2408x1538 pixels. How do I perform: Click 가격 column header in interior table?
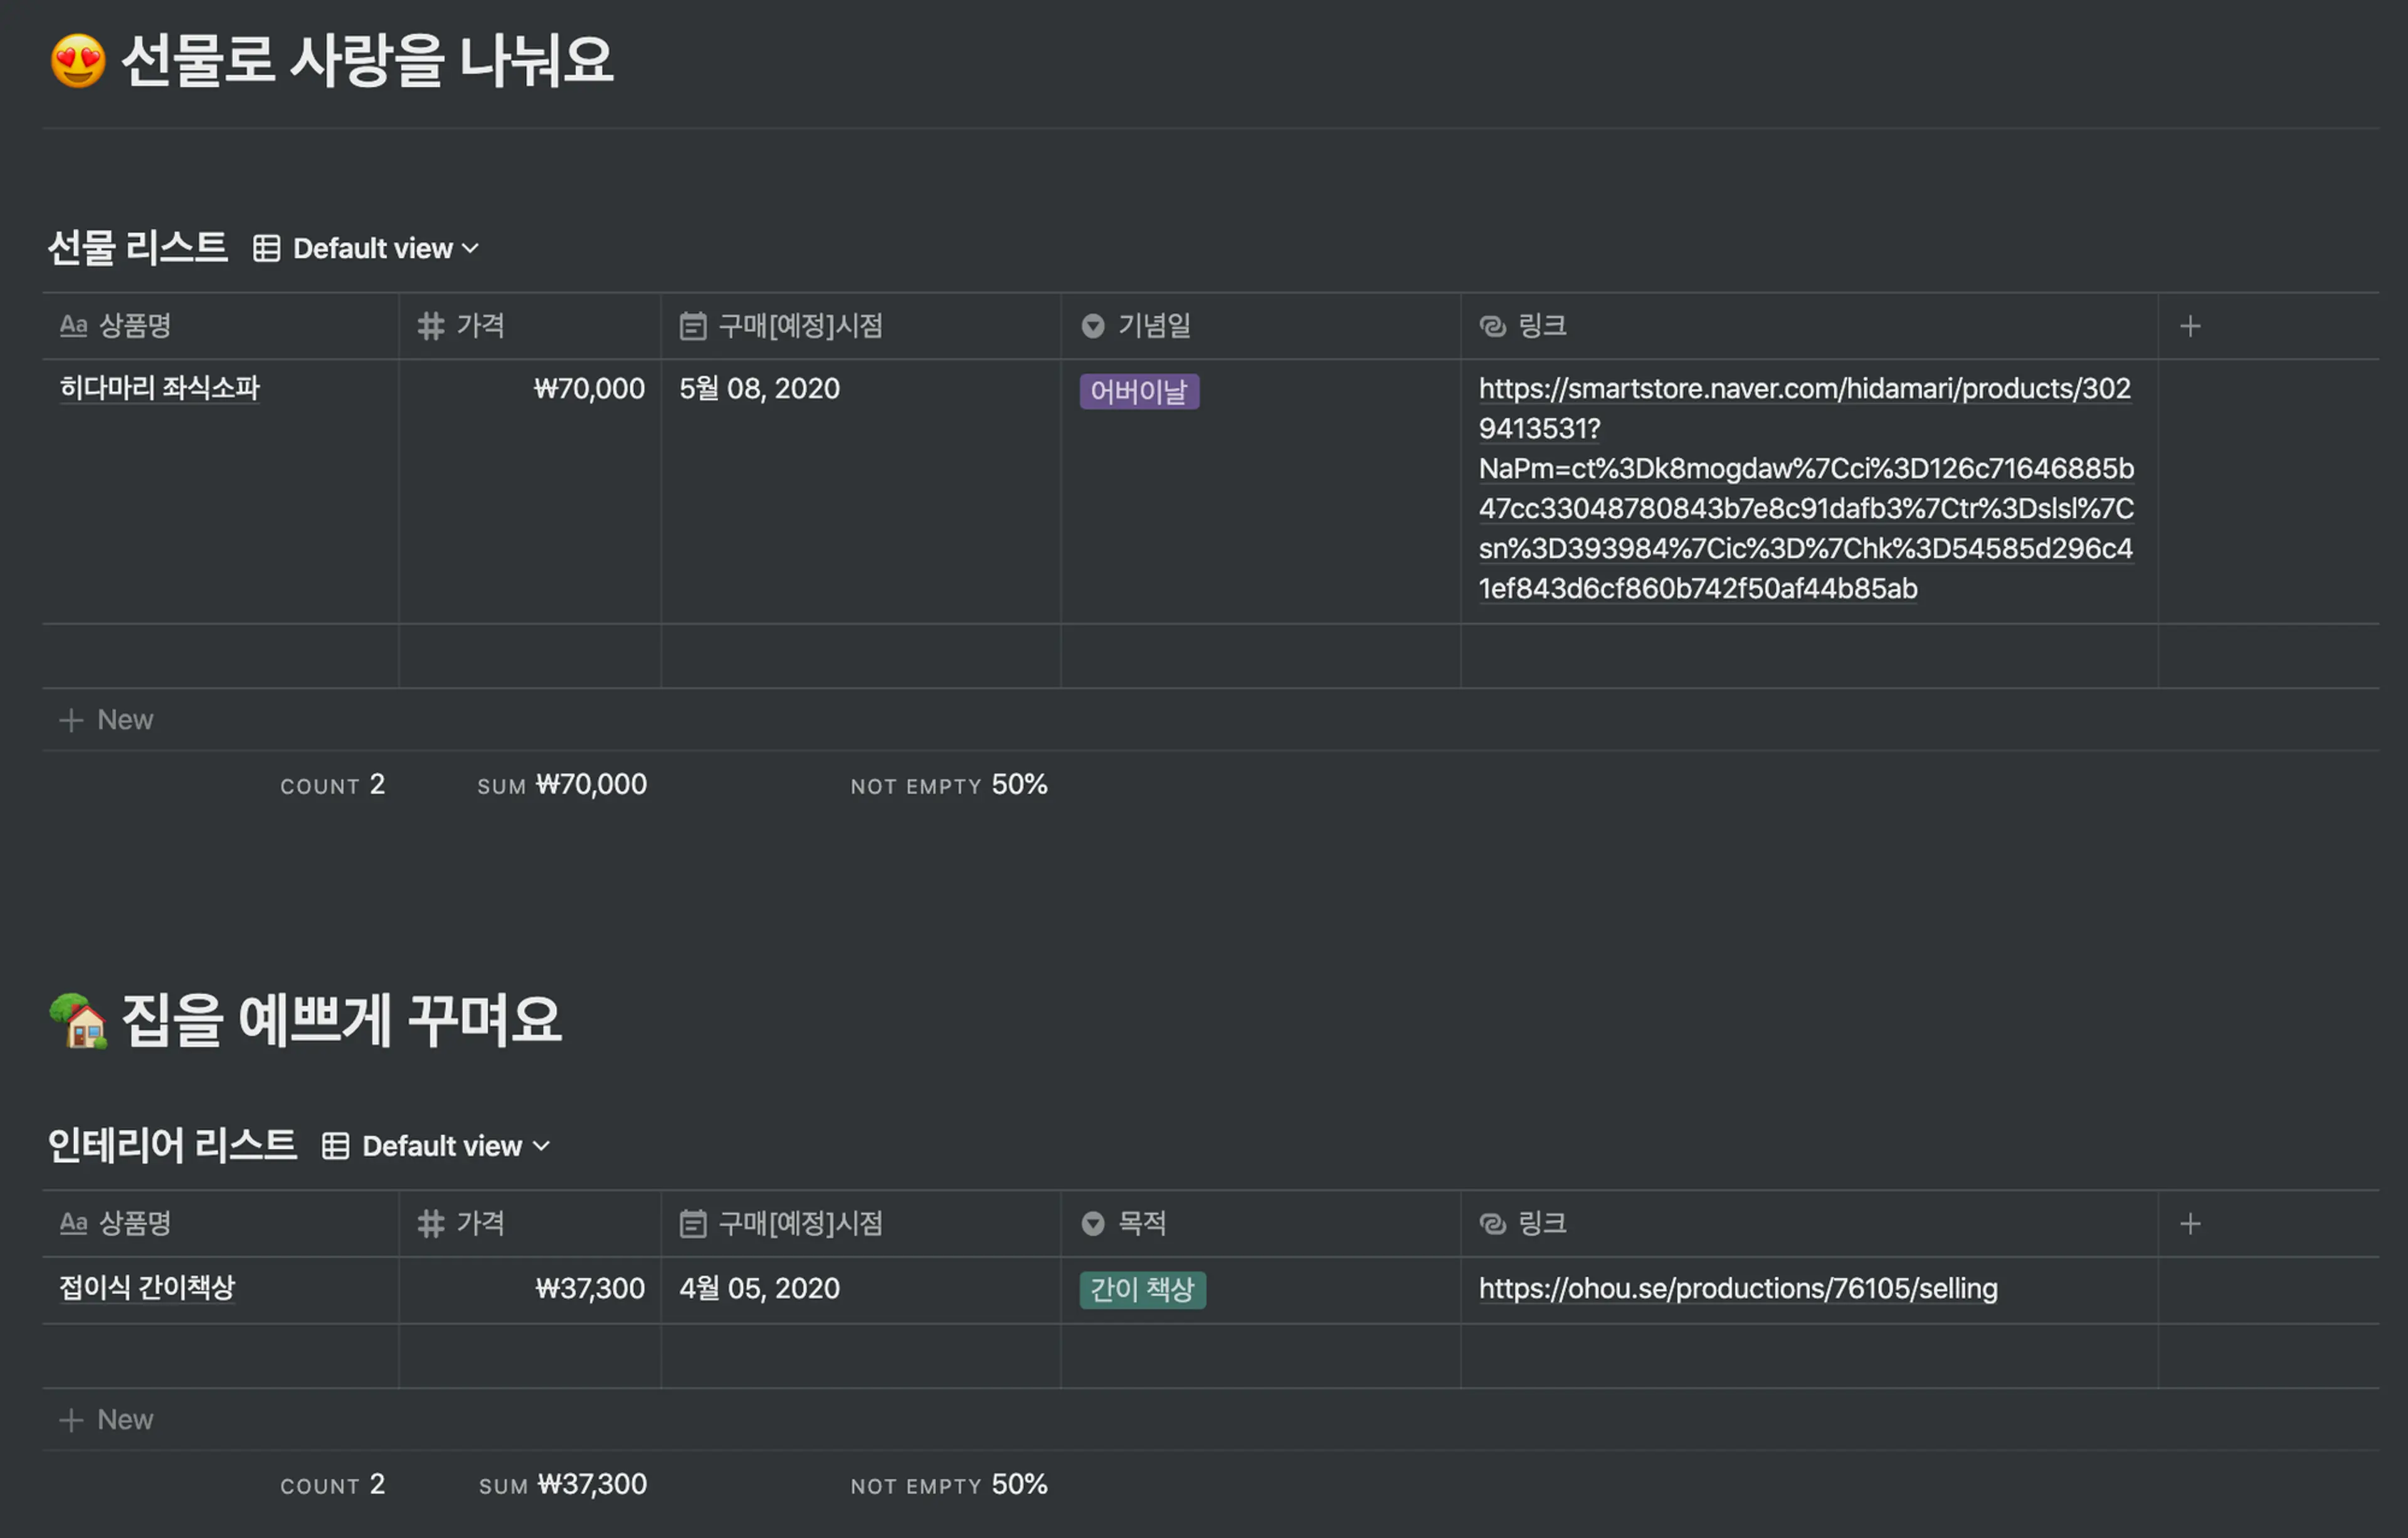point(530,1223)
